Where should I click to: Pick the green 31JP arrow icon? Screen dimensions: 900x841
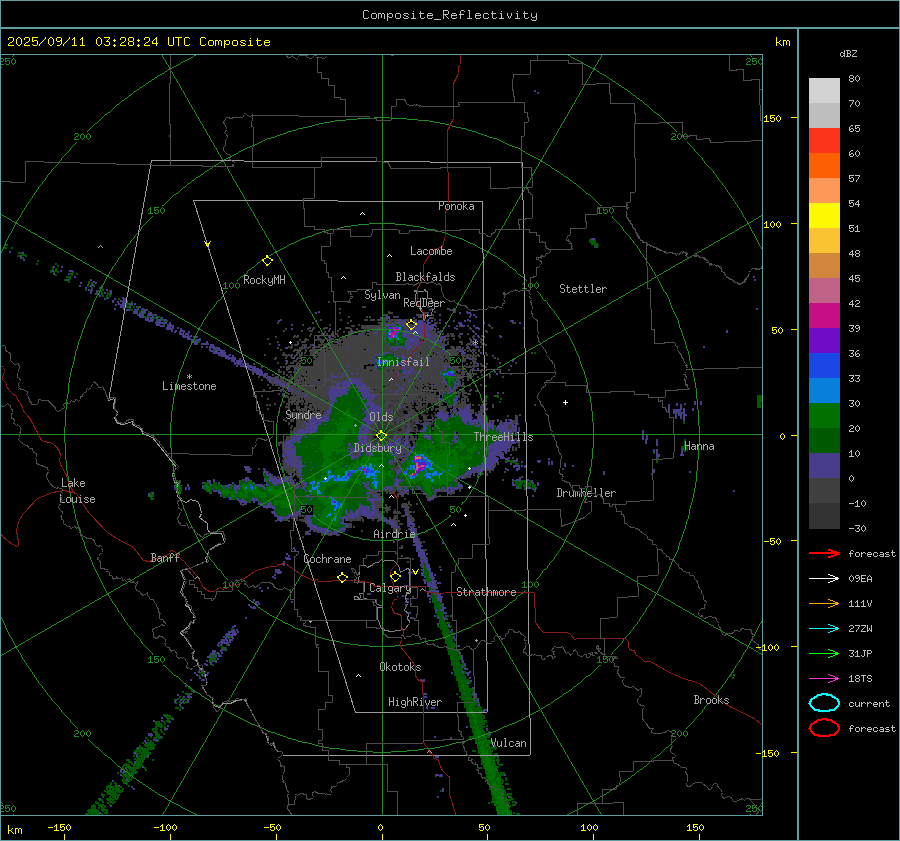pyautogui.click(x=824, y=653)
